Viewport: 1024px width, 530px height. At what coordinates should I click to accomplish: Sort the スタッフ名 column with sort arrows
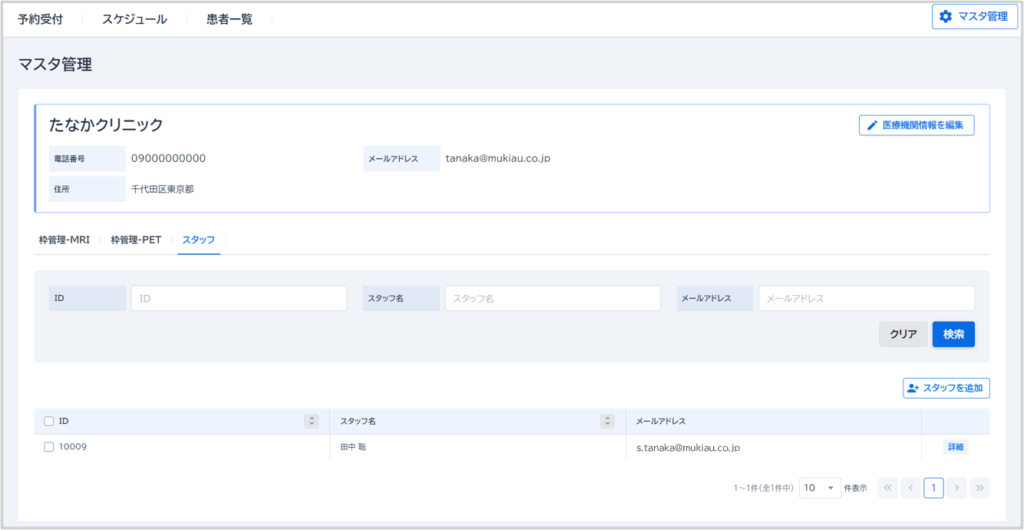pos(606,421)
